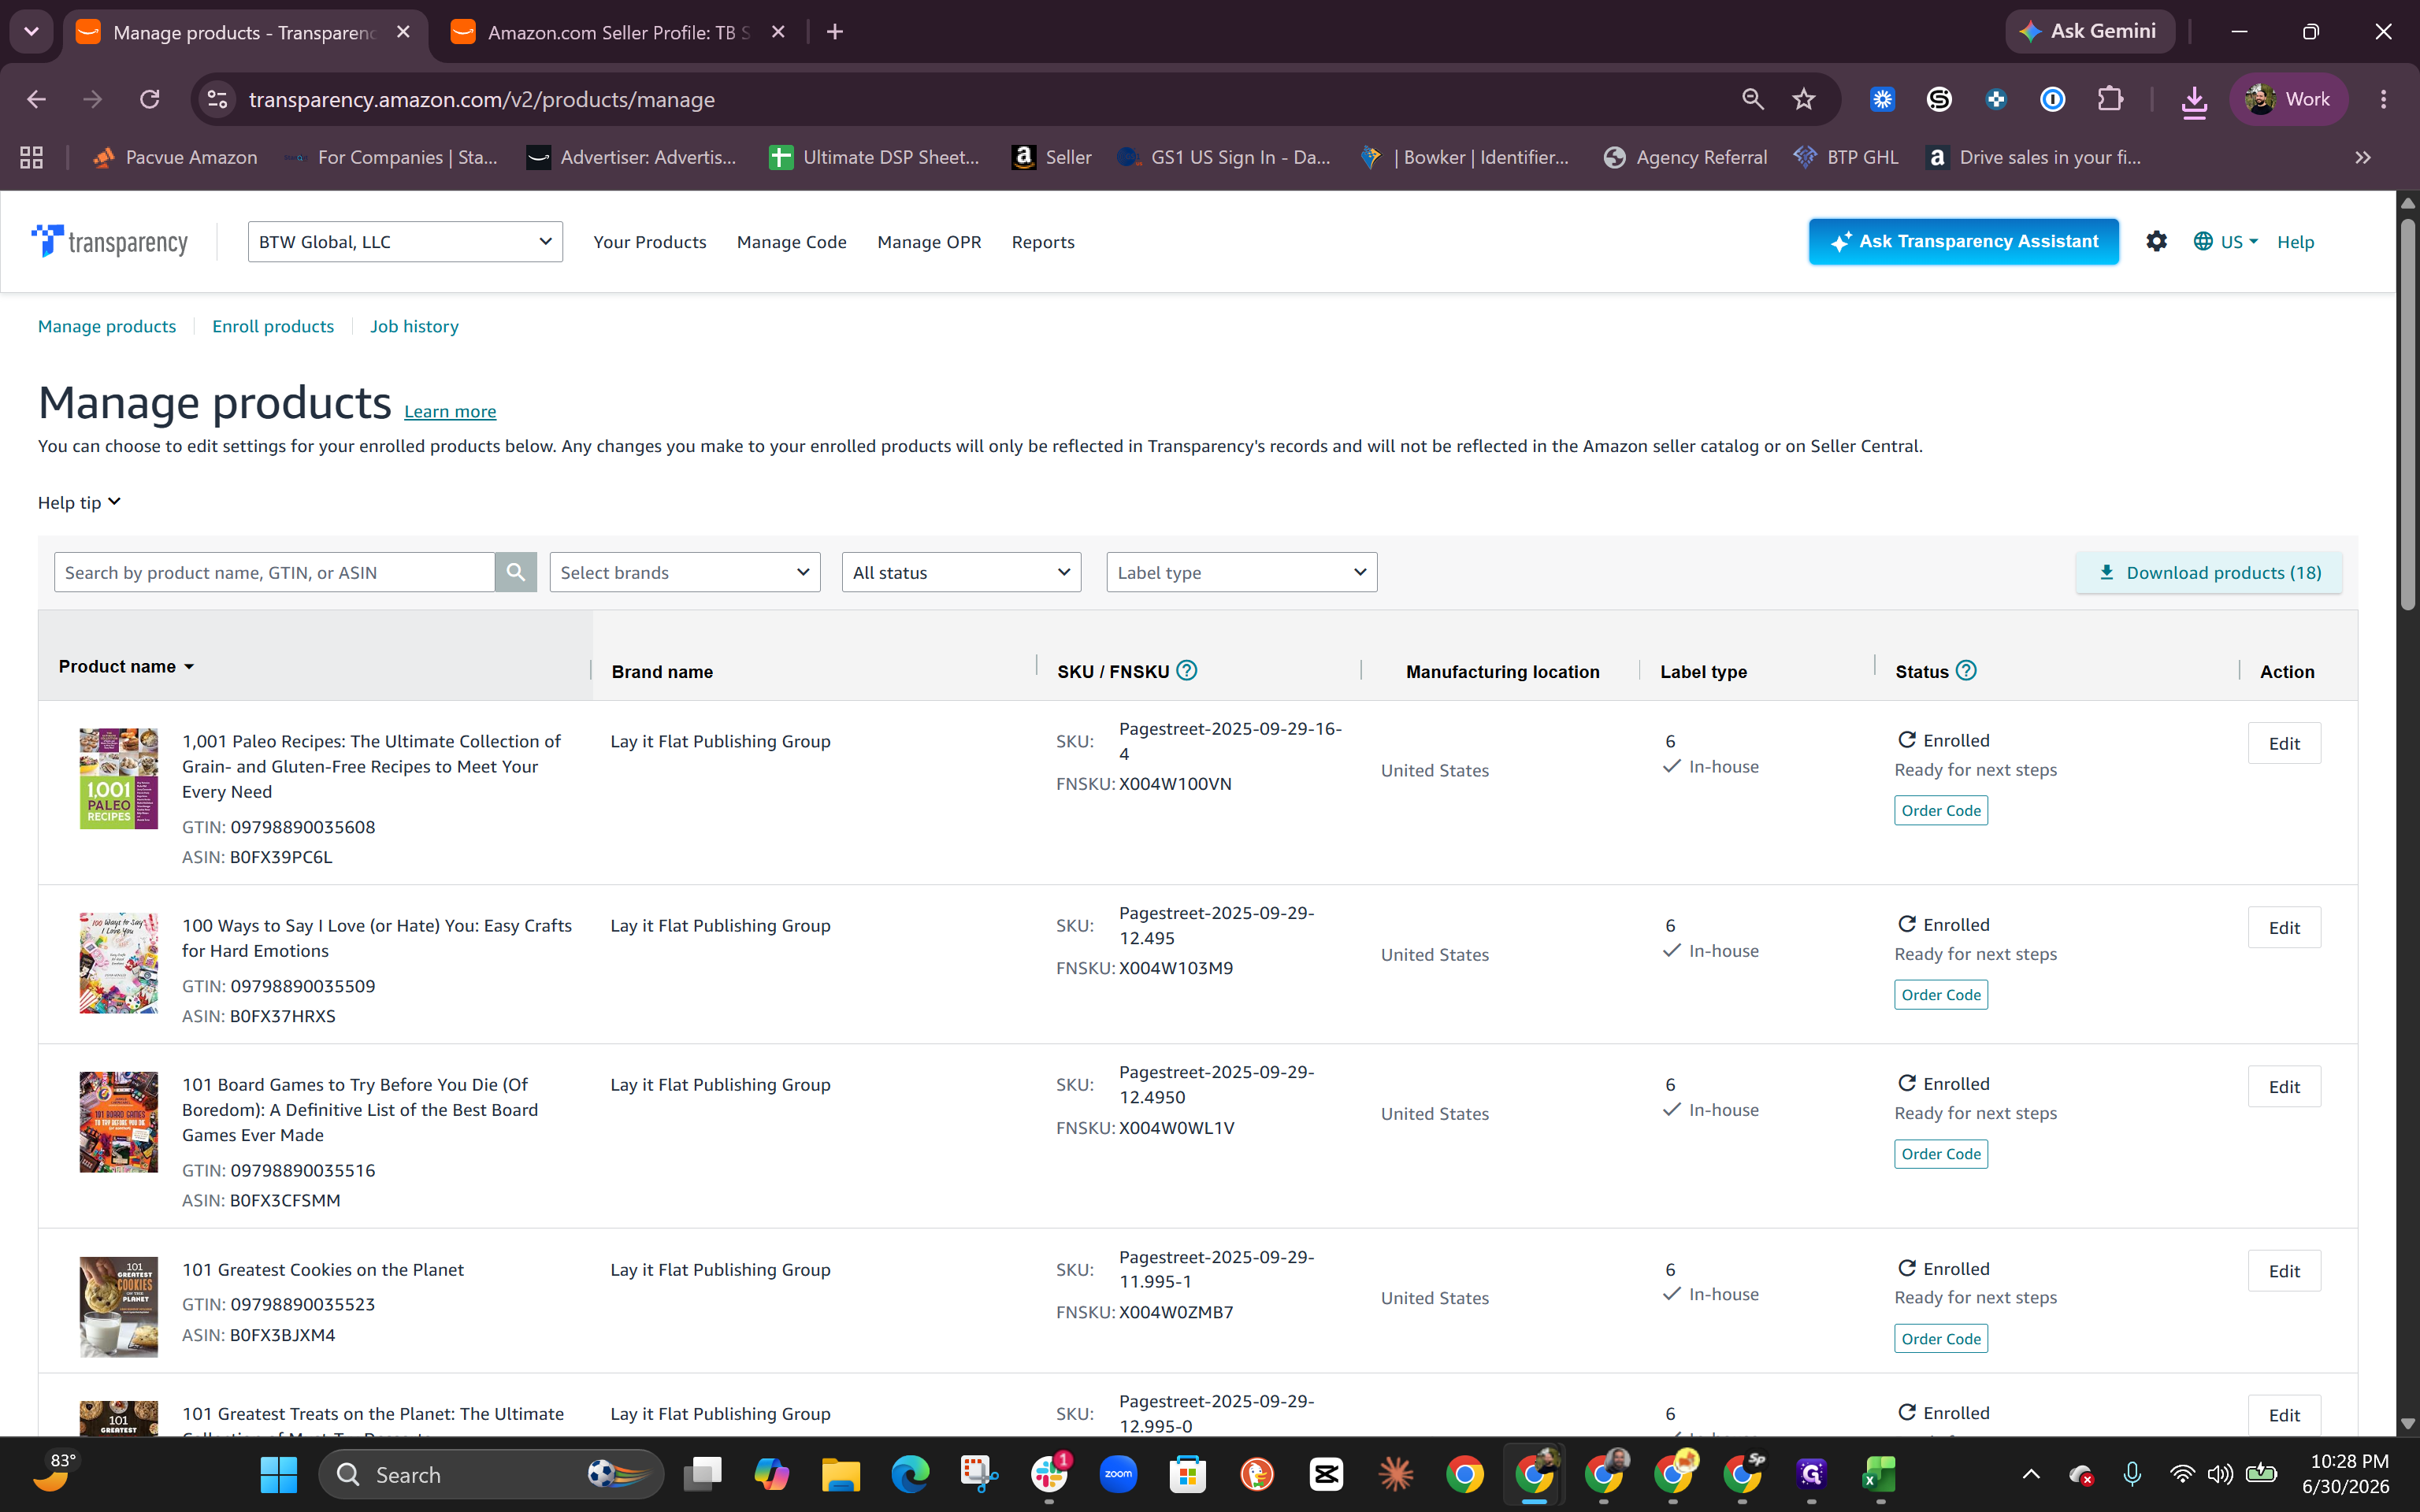Screen dimensions: 2420x1512
Task: Open Manage OPR menu
Action: (929, 242)
